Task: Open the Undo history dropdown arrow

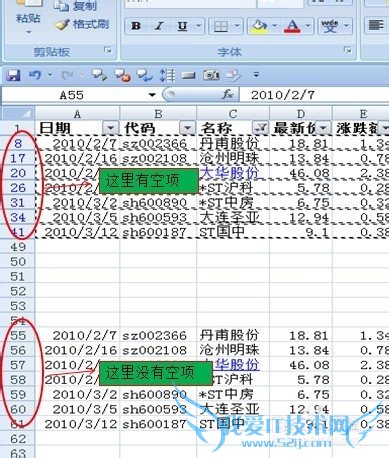Action: [50, 75]
